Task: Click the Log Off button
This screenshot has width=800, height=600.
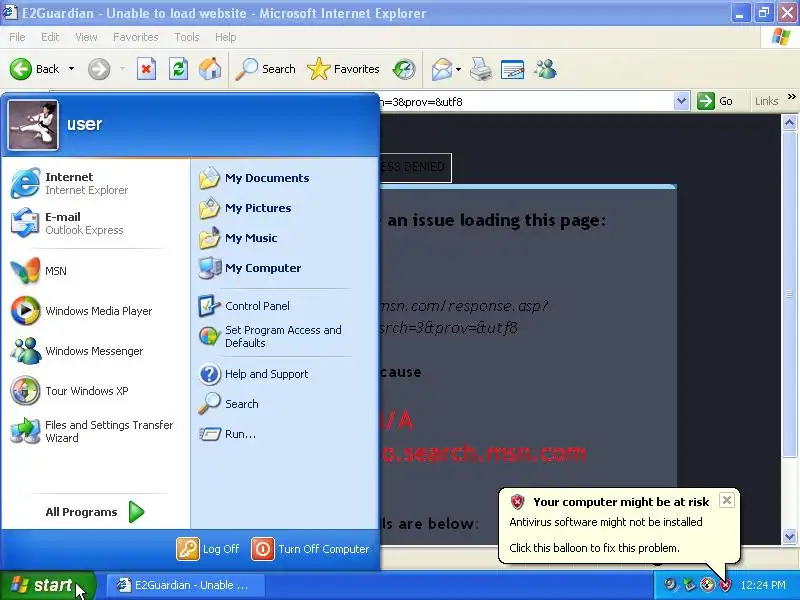Action: pyautogui.click(x=208, y=549)
